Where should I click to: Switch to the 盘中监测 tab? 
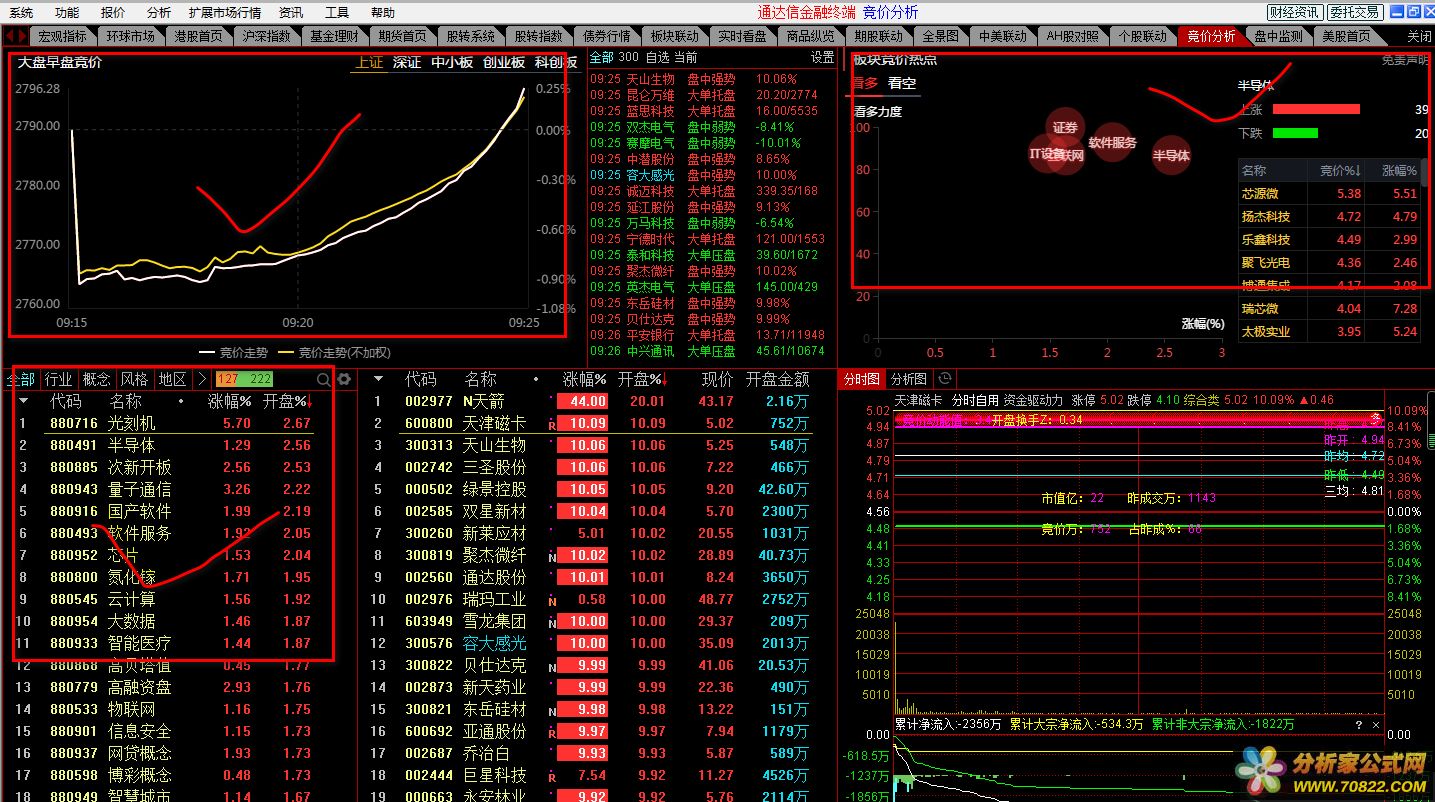(1278, 36)
